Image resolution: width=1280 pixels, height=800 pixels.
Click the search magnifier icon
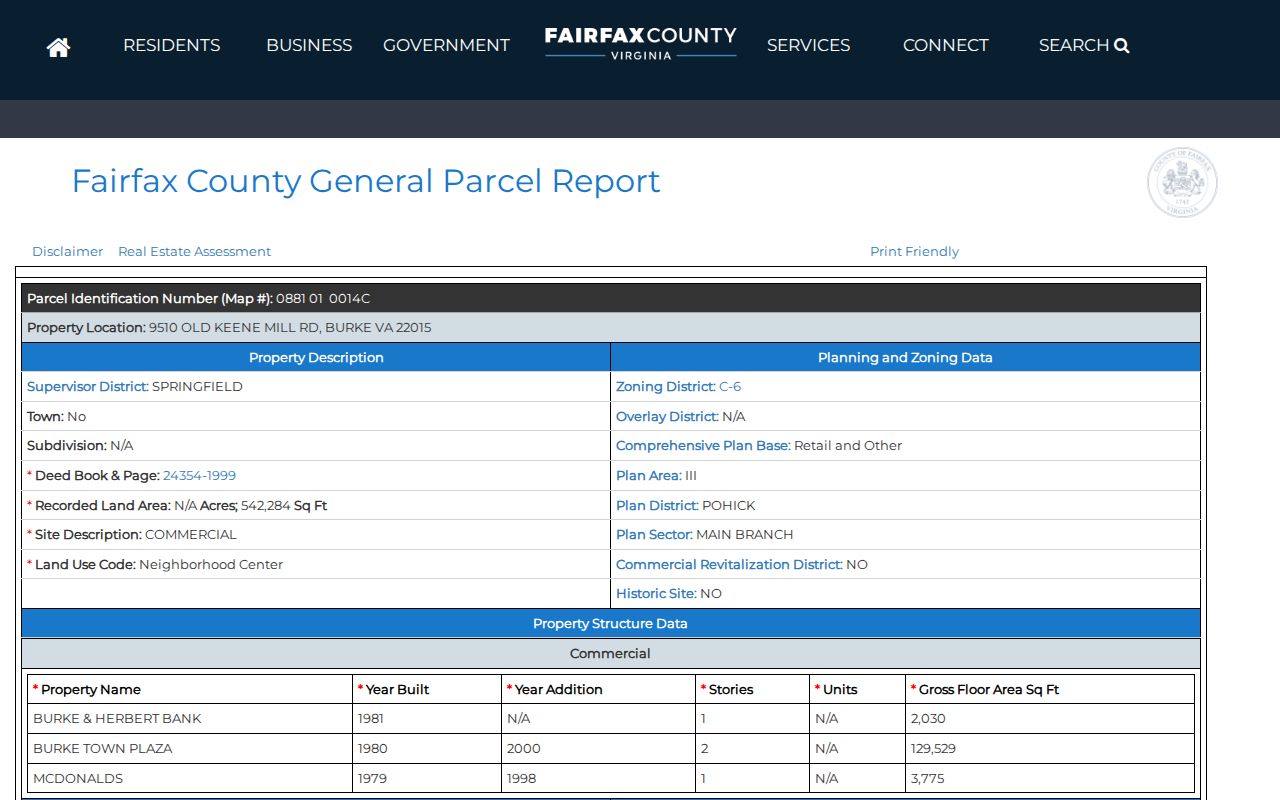(x=1122, y=45)
